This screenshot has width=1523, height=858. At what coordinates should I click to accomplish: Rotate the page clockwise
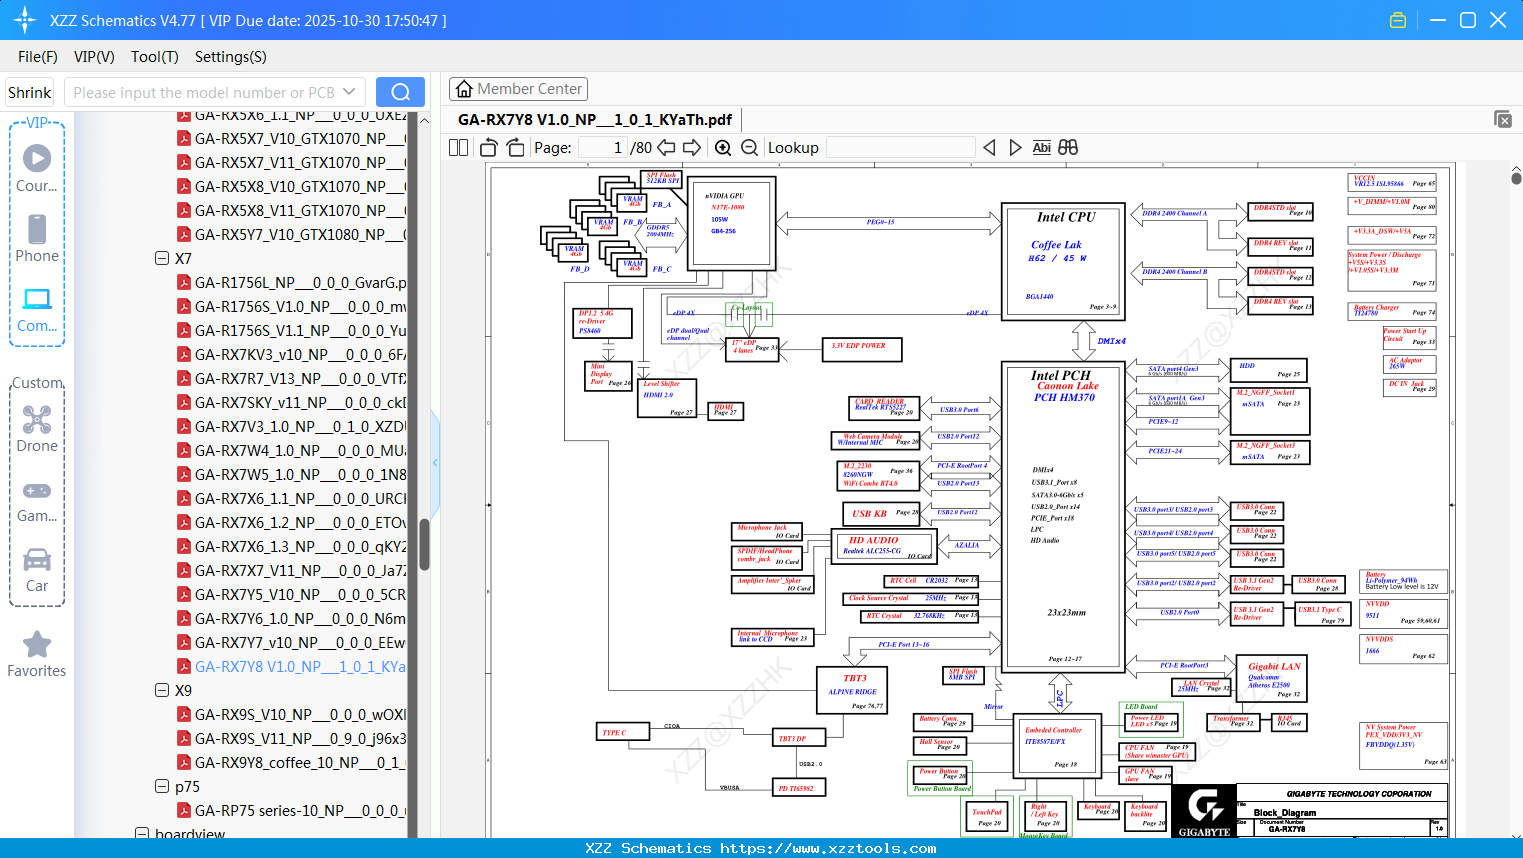(516, 147)
